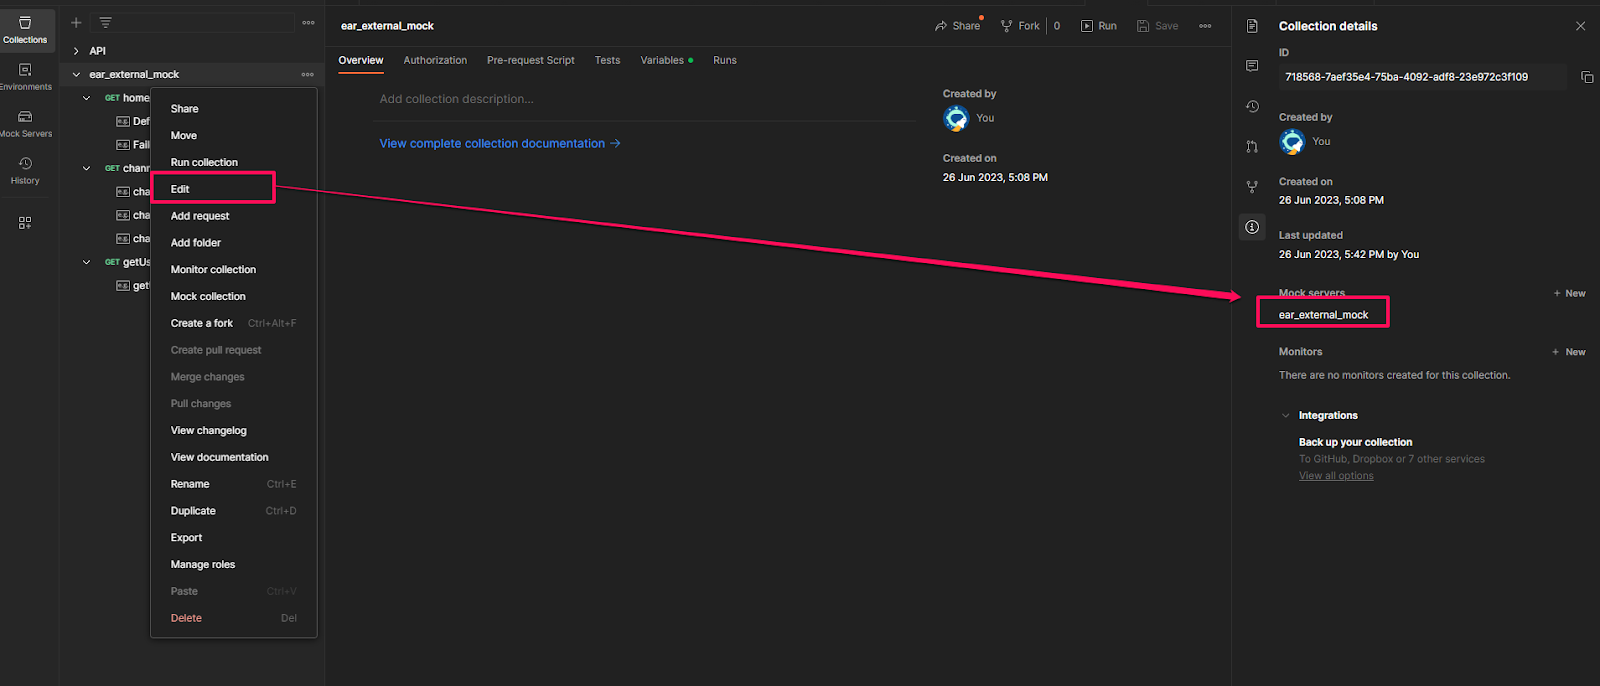Collapse the ear_external_mock collection

click(x=76, y=74)
